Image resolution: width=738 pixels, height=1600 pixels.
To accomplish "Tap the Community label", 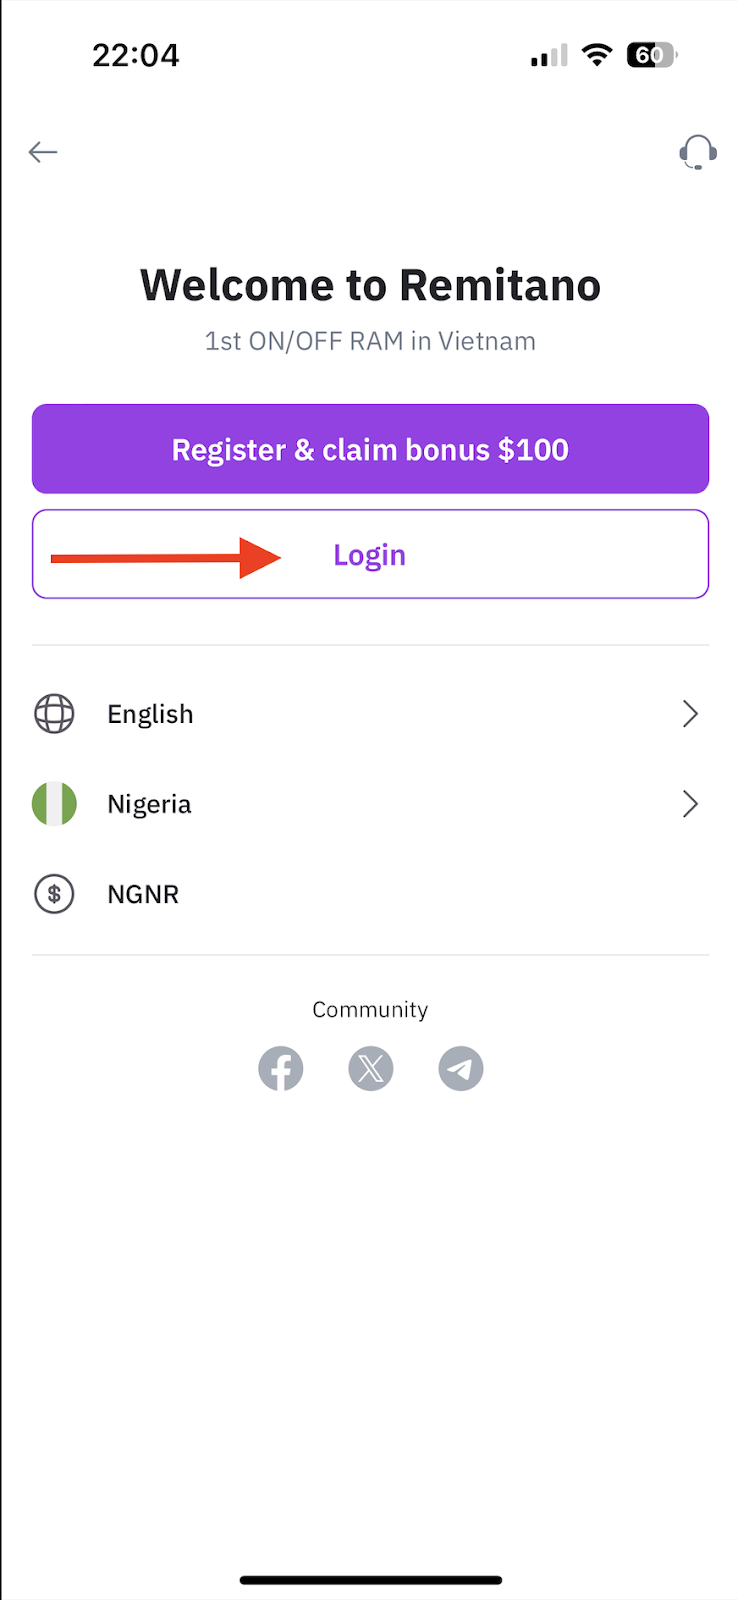I will click(370, 1010).
